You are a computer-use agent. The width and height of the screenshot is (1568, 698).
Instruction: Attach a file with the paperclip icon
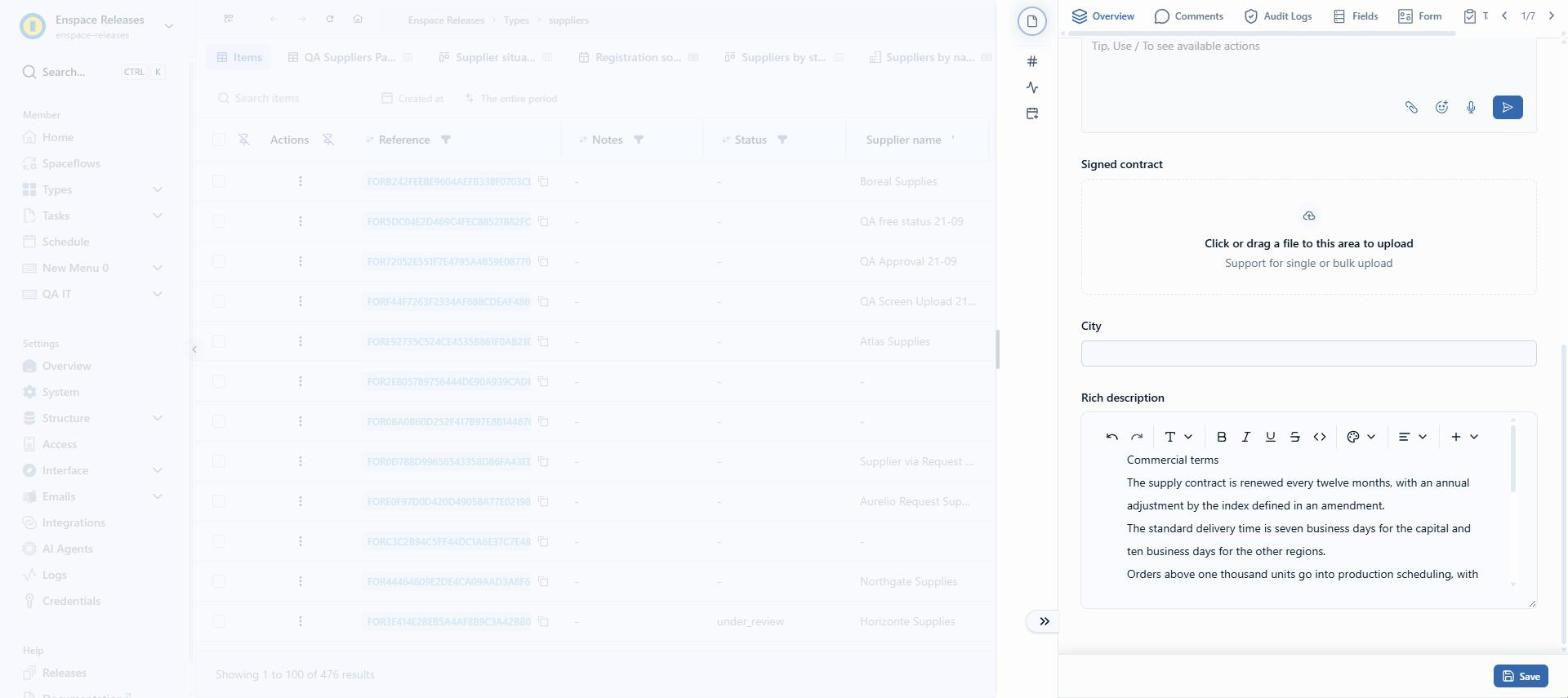[1411, 107]
